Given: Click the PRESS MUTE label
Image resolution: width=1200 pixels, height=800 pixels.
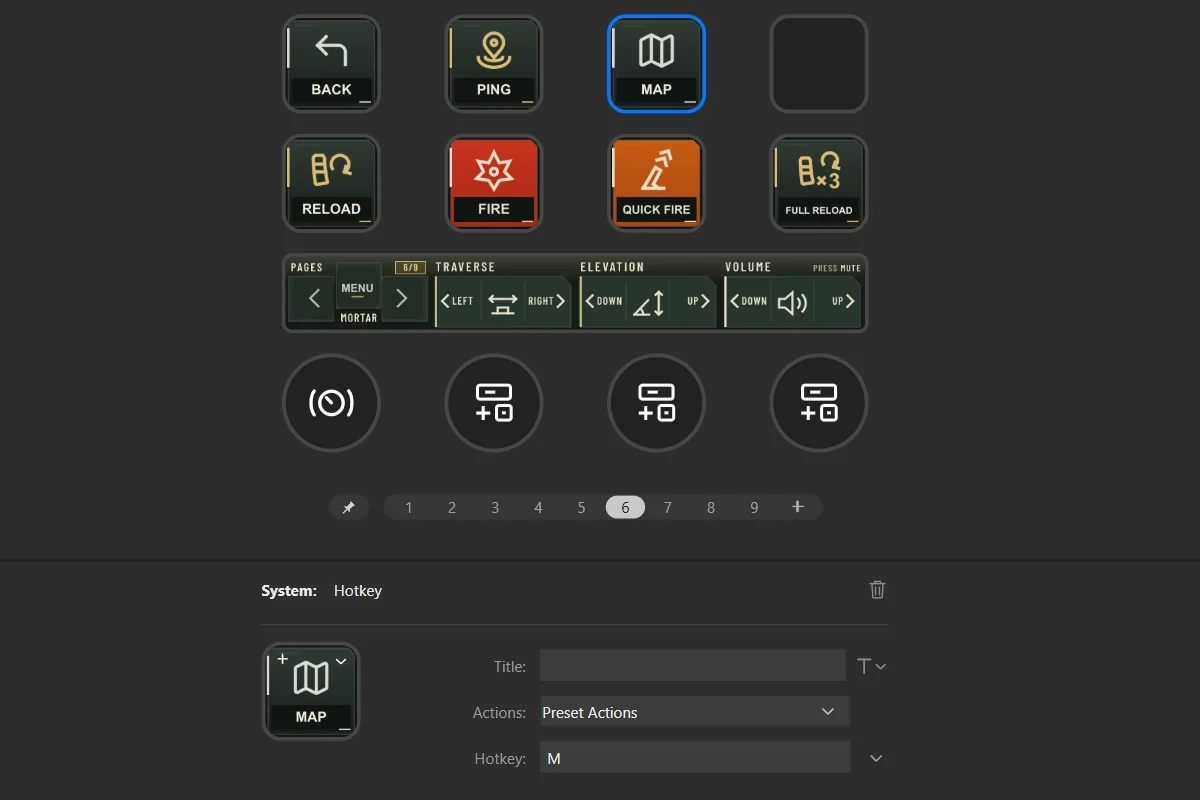Looking at the screenshot, I should pyautogui.click(x=836, y=268).
